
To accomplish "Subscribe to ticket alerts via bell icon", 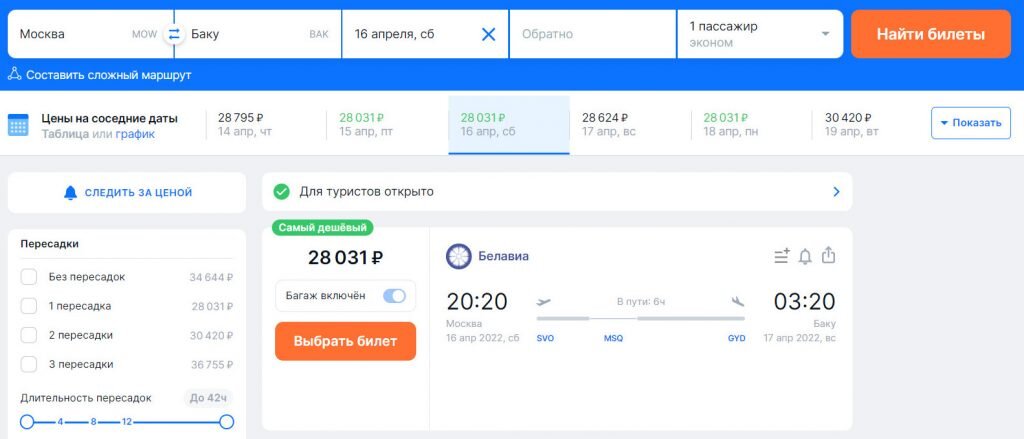I will pos(805,256).
